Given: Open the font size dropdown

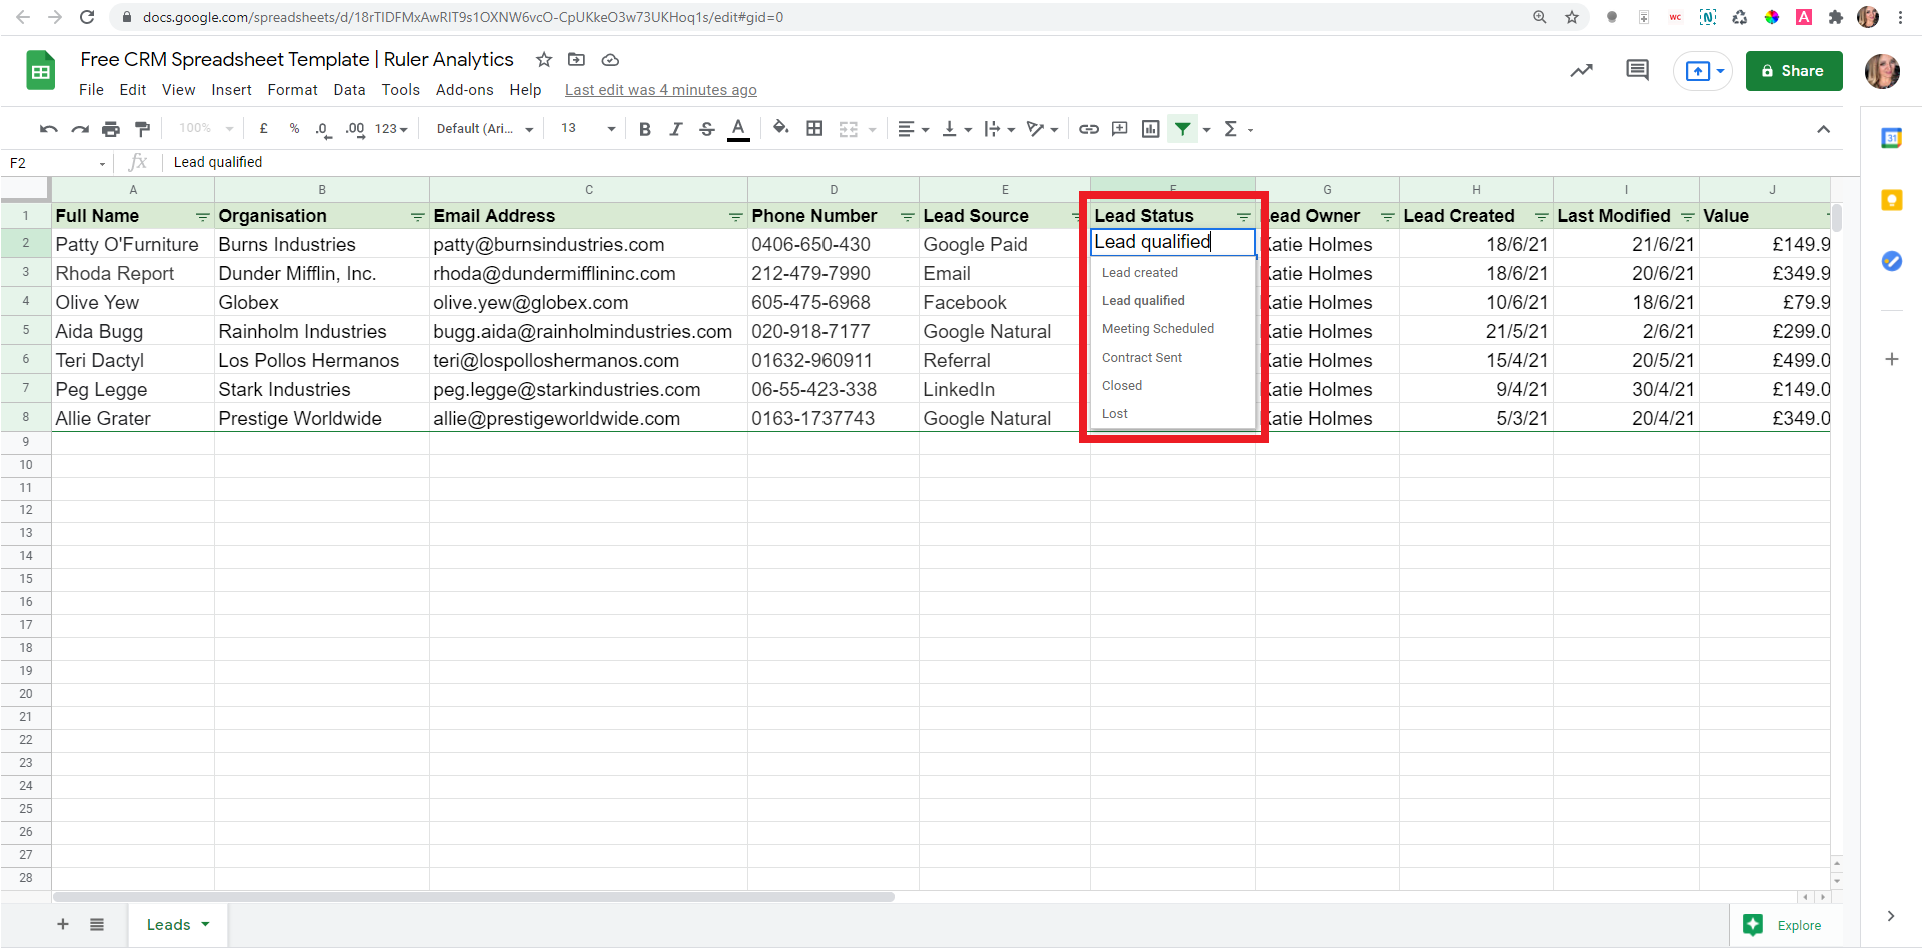Looking at the screenshot, I should pyautogui.click(x=585, y=129).
